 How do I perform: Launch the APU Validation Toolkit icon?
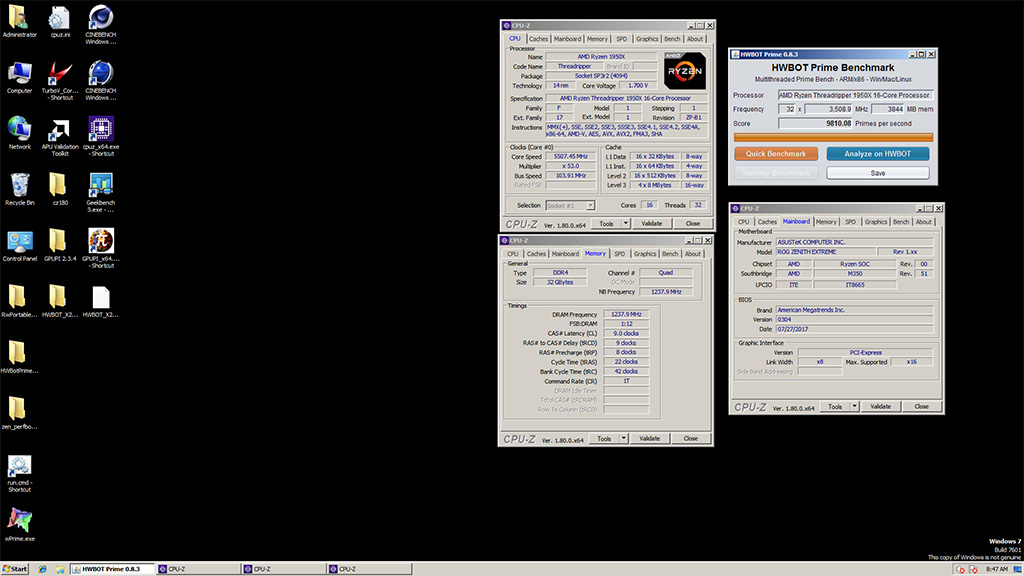[59, 137]
